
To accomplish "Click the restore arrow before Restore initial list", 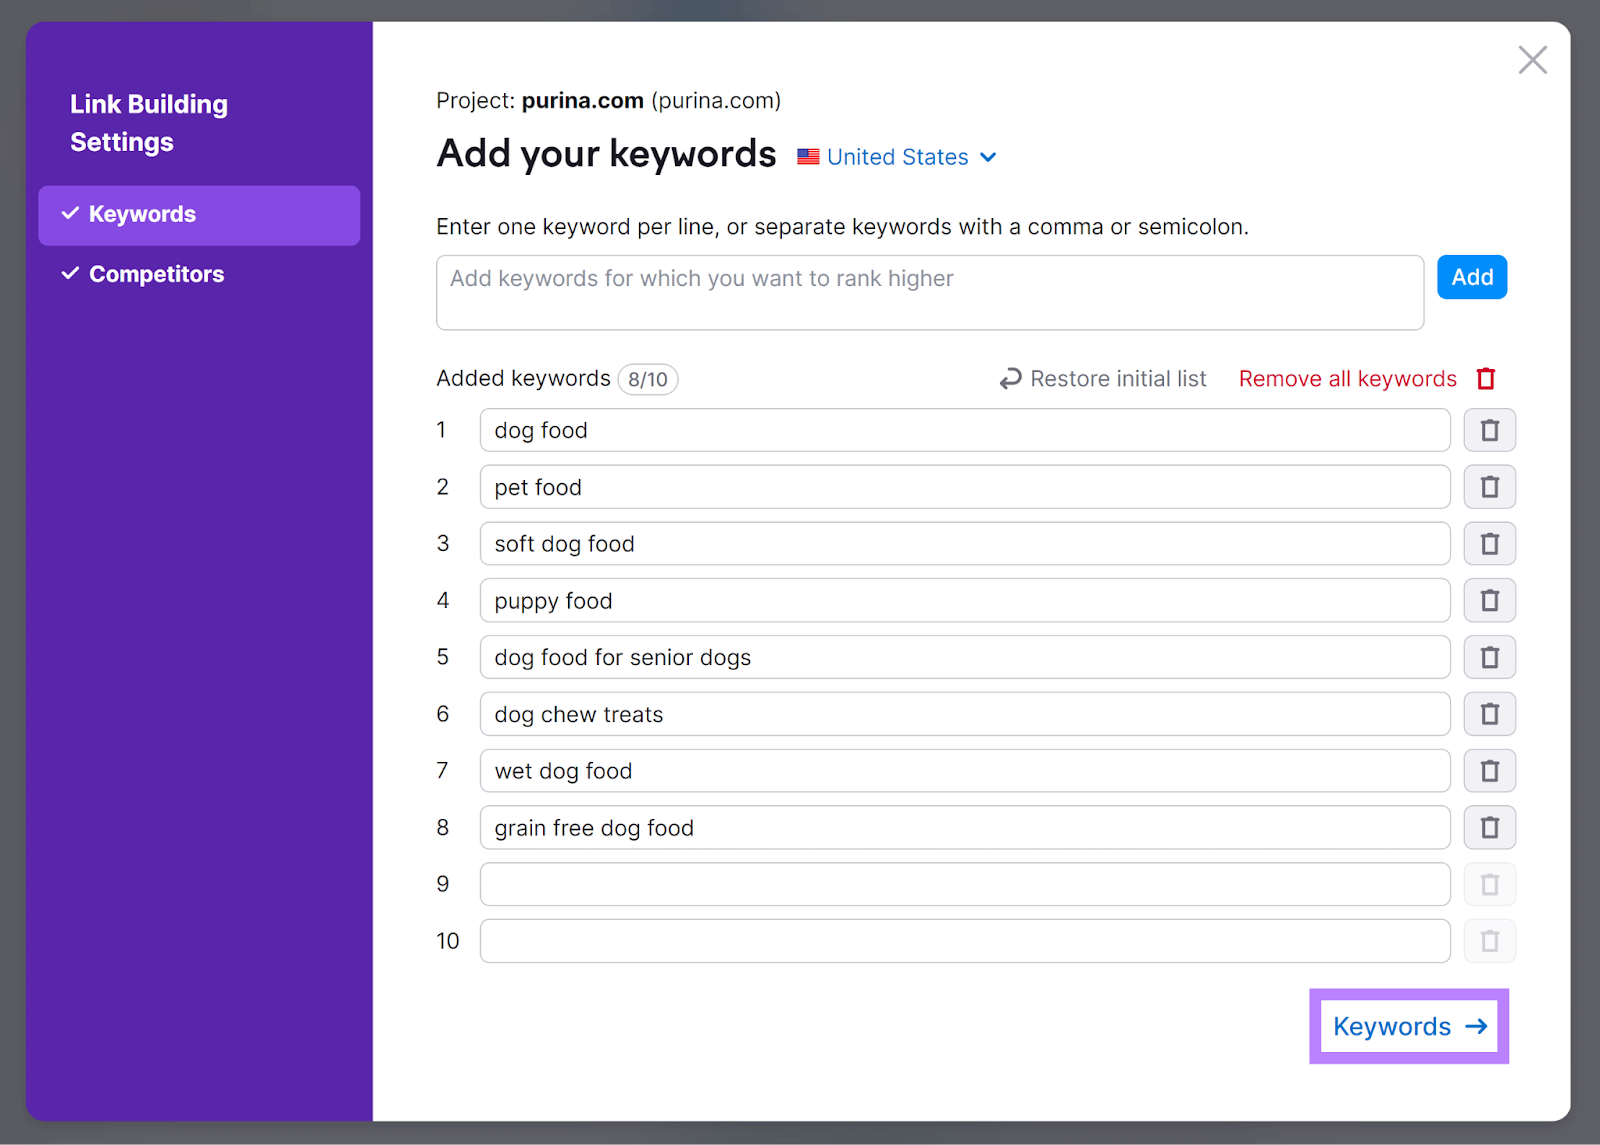I will pyautogui.click(x=1010, y=378).
